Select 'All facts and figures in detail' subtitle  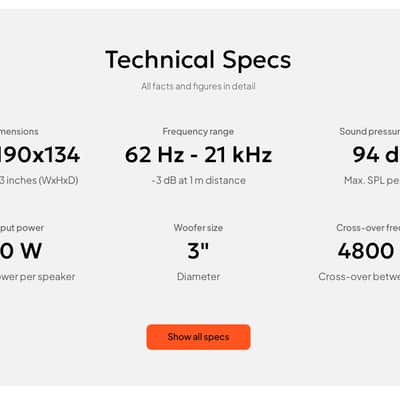pyautogui.click(x=198, y=86)
